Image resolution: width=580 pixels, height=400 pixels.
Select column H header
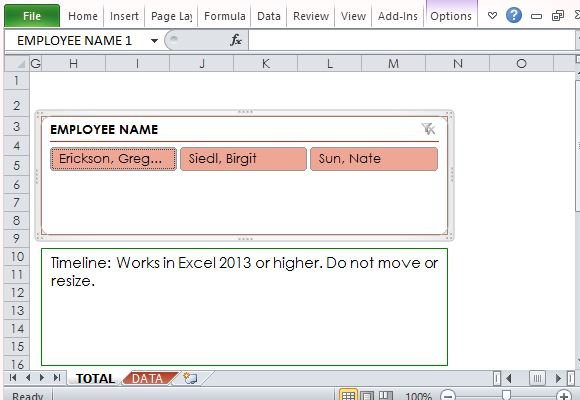[73, 64]
